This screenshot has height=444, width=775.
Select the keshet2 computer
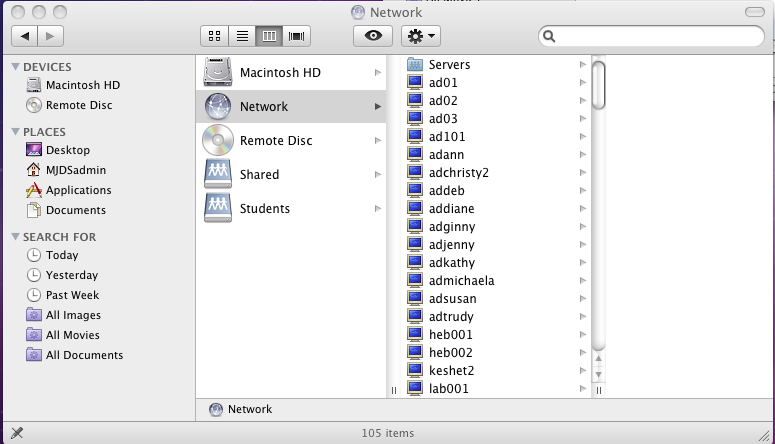click(x=497, y=370)
